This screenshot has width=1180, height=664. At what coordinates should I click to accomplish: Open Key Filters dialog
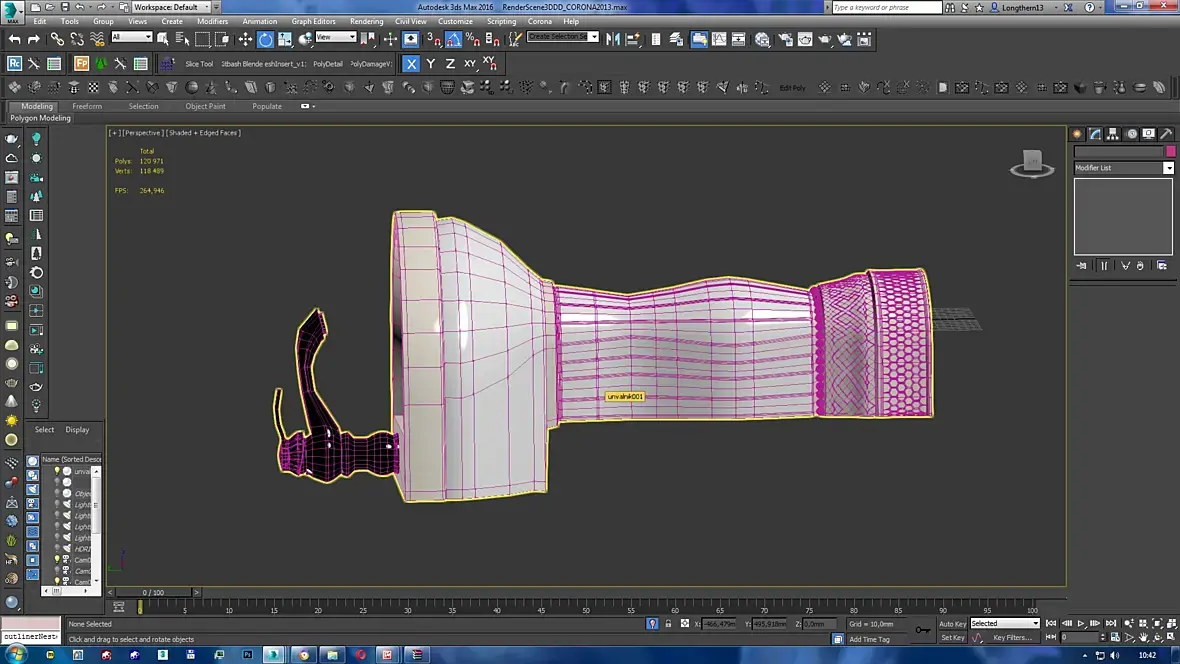(x=1012, y=637)
